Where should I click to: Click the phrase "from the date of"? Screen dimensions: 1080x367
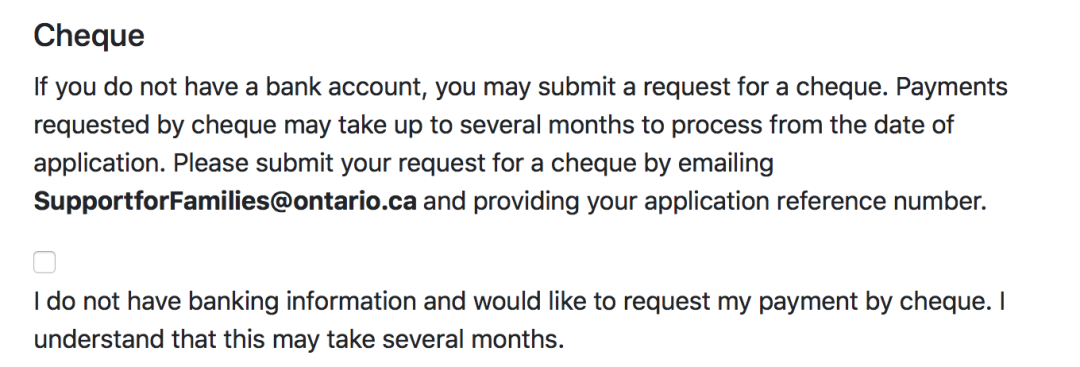[862, 125]
